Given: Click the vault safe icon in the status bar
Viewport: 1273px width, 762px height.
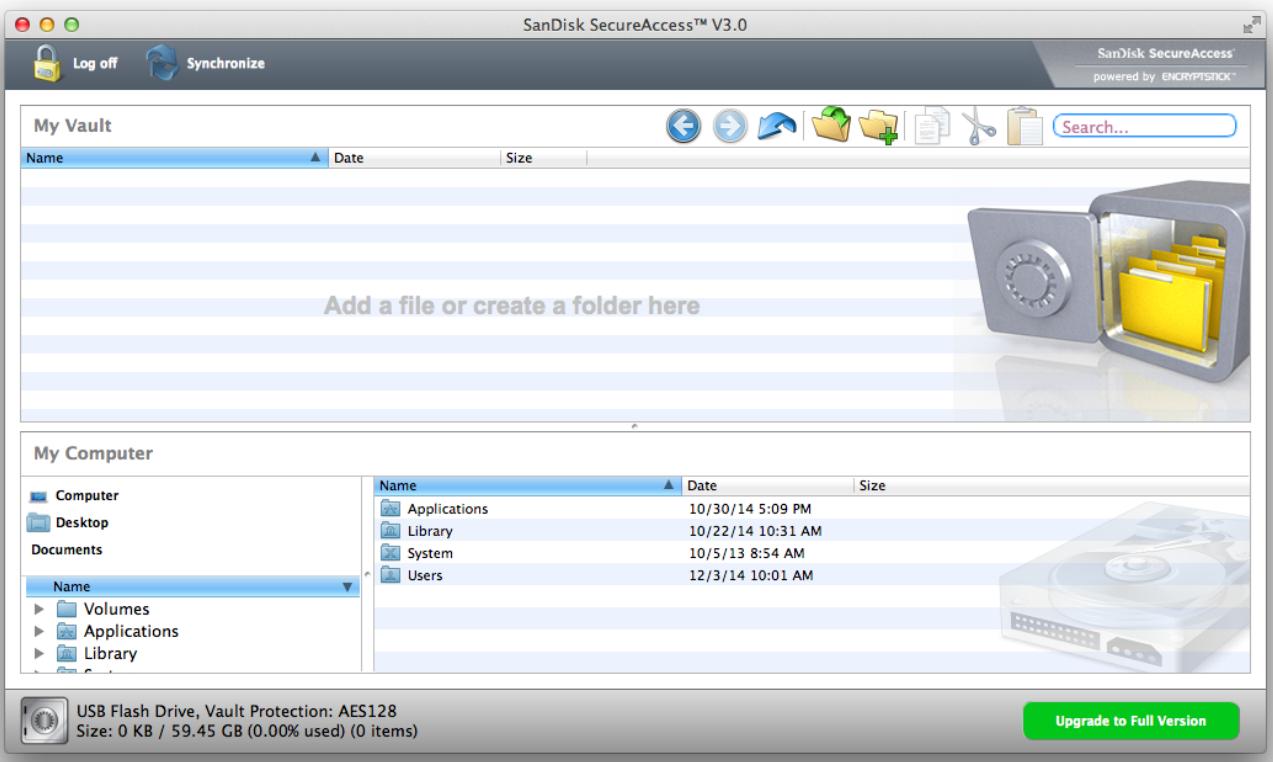Looking at the screenshot, I should pos(43,721).
